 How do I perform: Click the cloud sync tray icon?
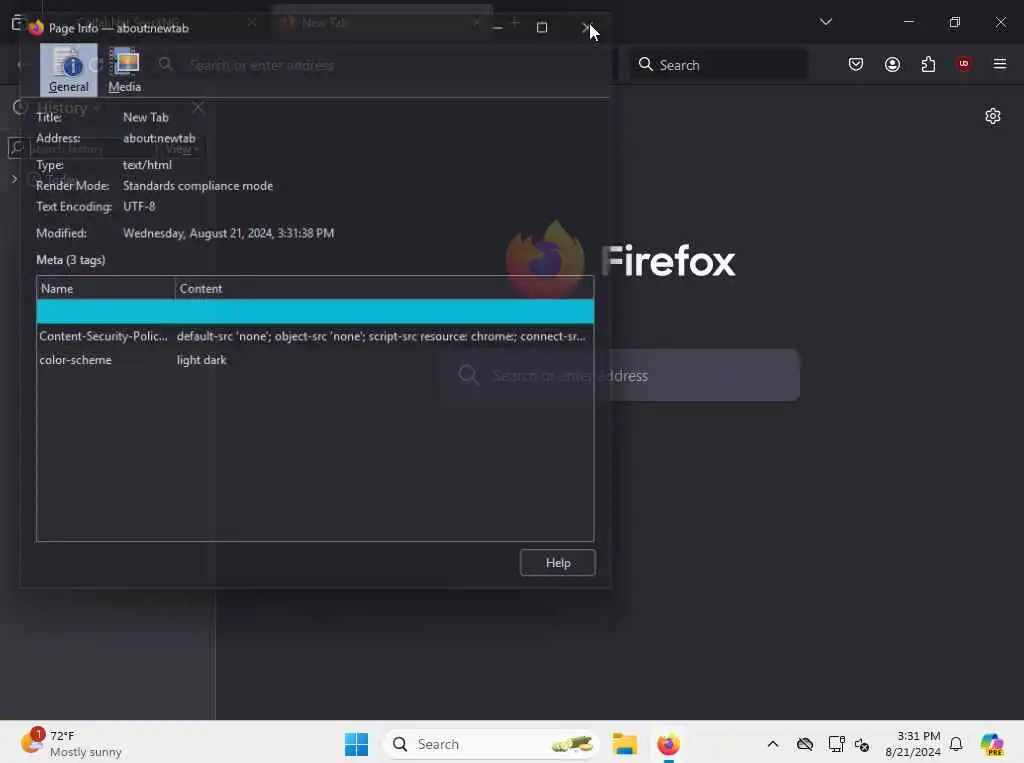[805, 744]
